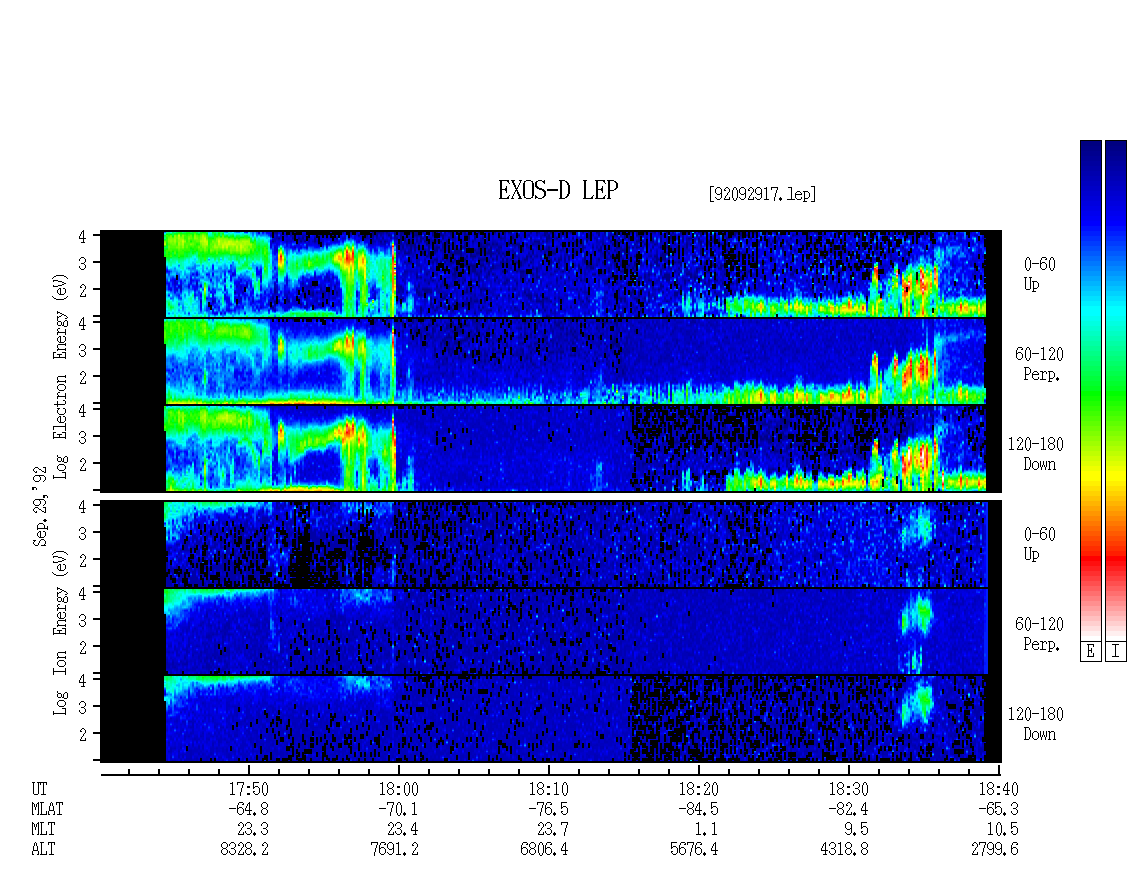Click MLAT value -70.1
The height and width of the screenshot is (875, 1130).
[399, 809]
